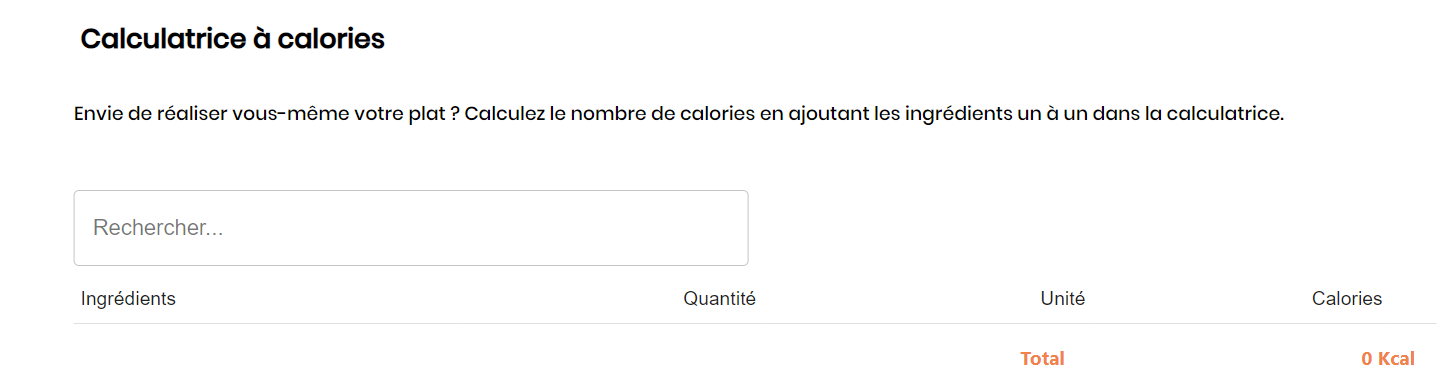This screenshot has height=388, width=1447.
Task: Click the empty row between Ingrédients and Total
Action: pyautogui.click(x=755, y=336)
